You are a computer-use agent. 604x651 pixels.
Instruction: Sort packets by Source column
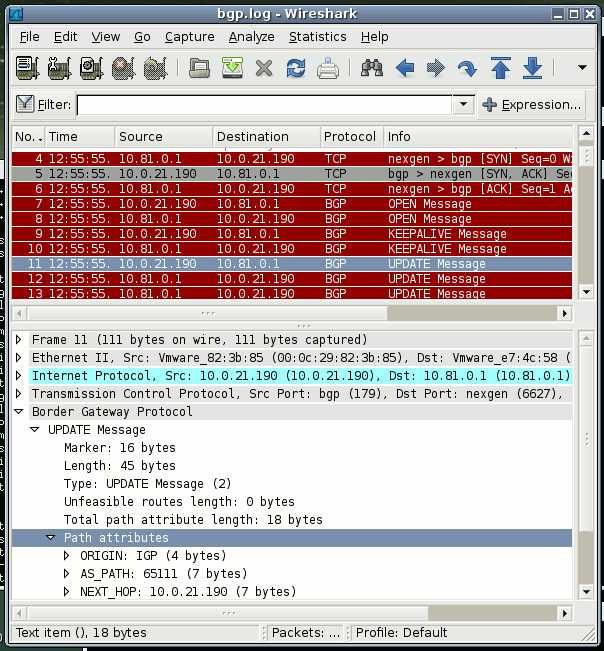pos(164,137)
